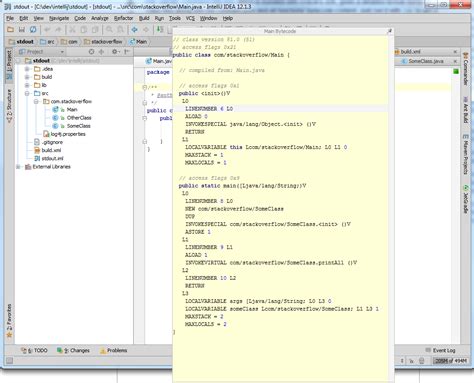Open the Refactor menu
This screenshot has height=383, width=474.
point(123,18)
